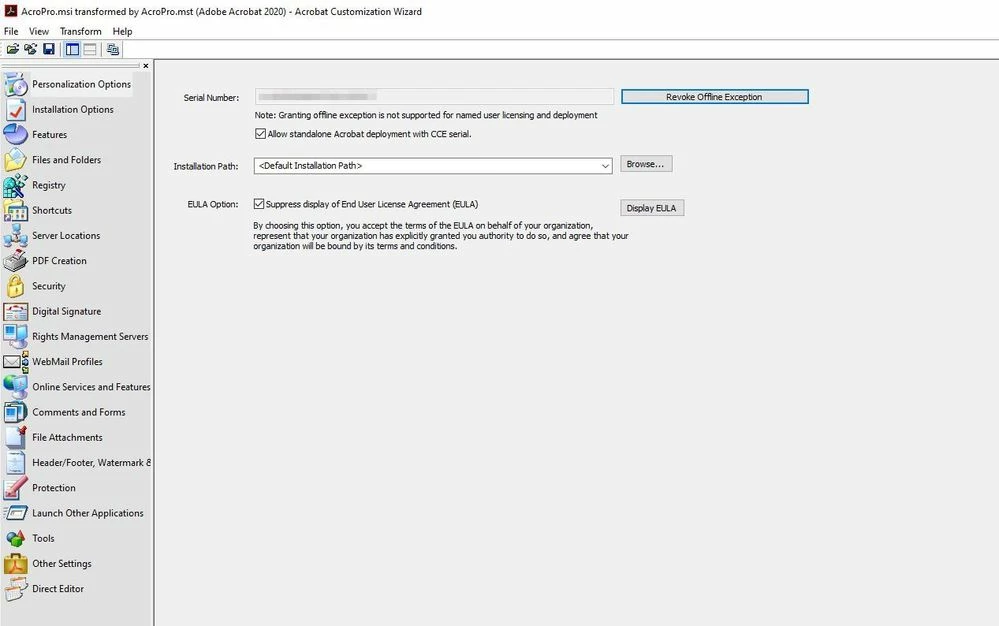The image size is (999, 626).
Task: Open the File Attachments icon
Action: (15, 437)
